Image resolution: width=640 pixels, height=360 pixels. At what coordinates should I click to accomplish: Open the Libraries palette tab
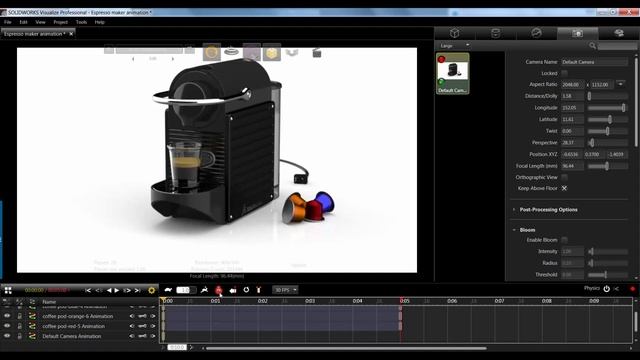click(x=618, y=33)
